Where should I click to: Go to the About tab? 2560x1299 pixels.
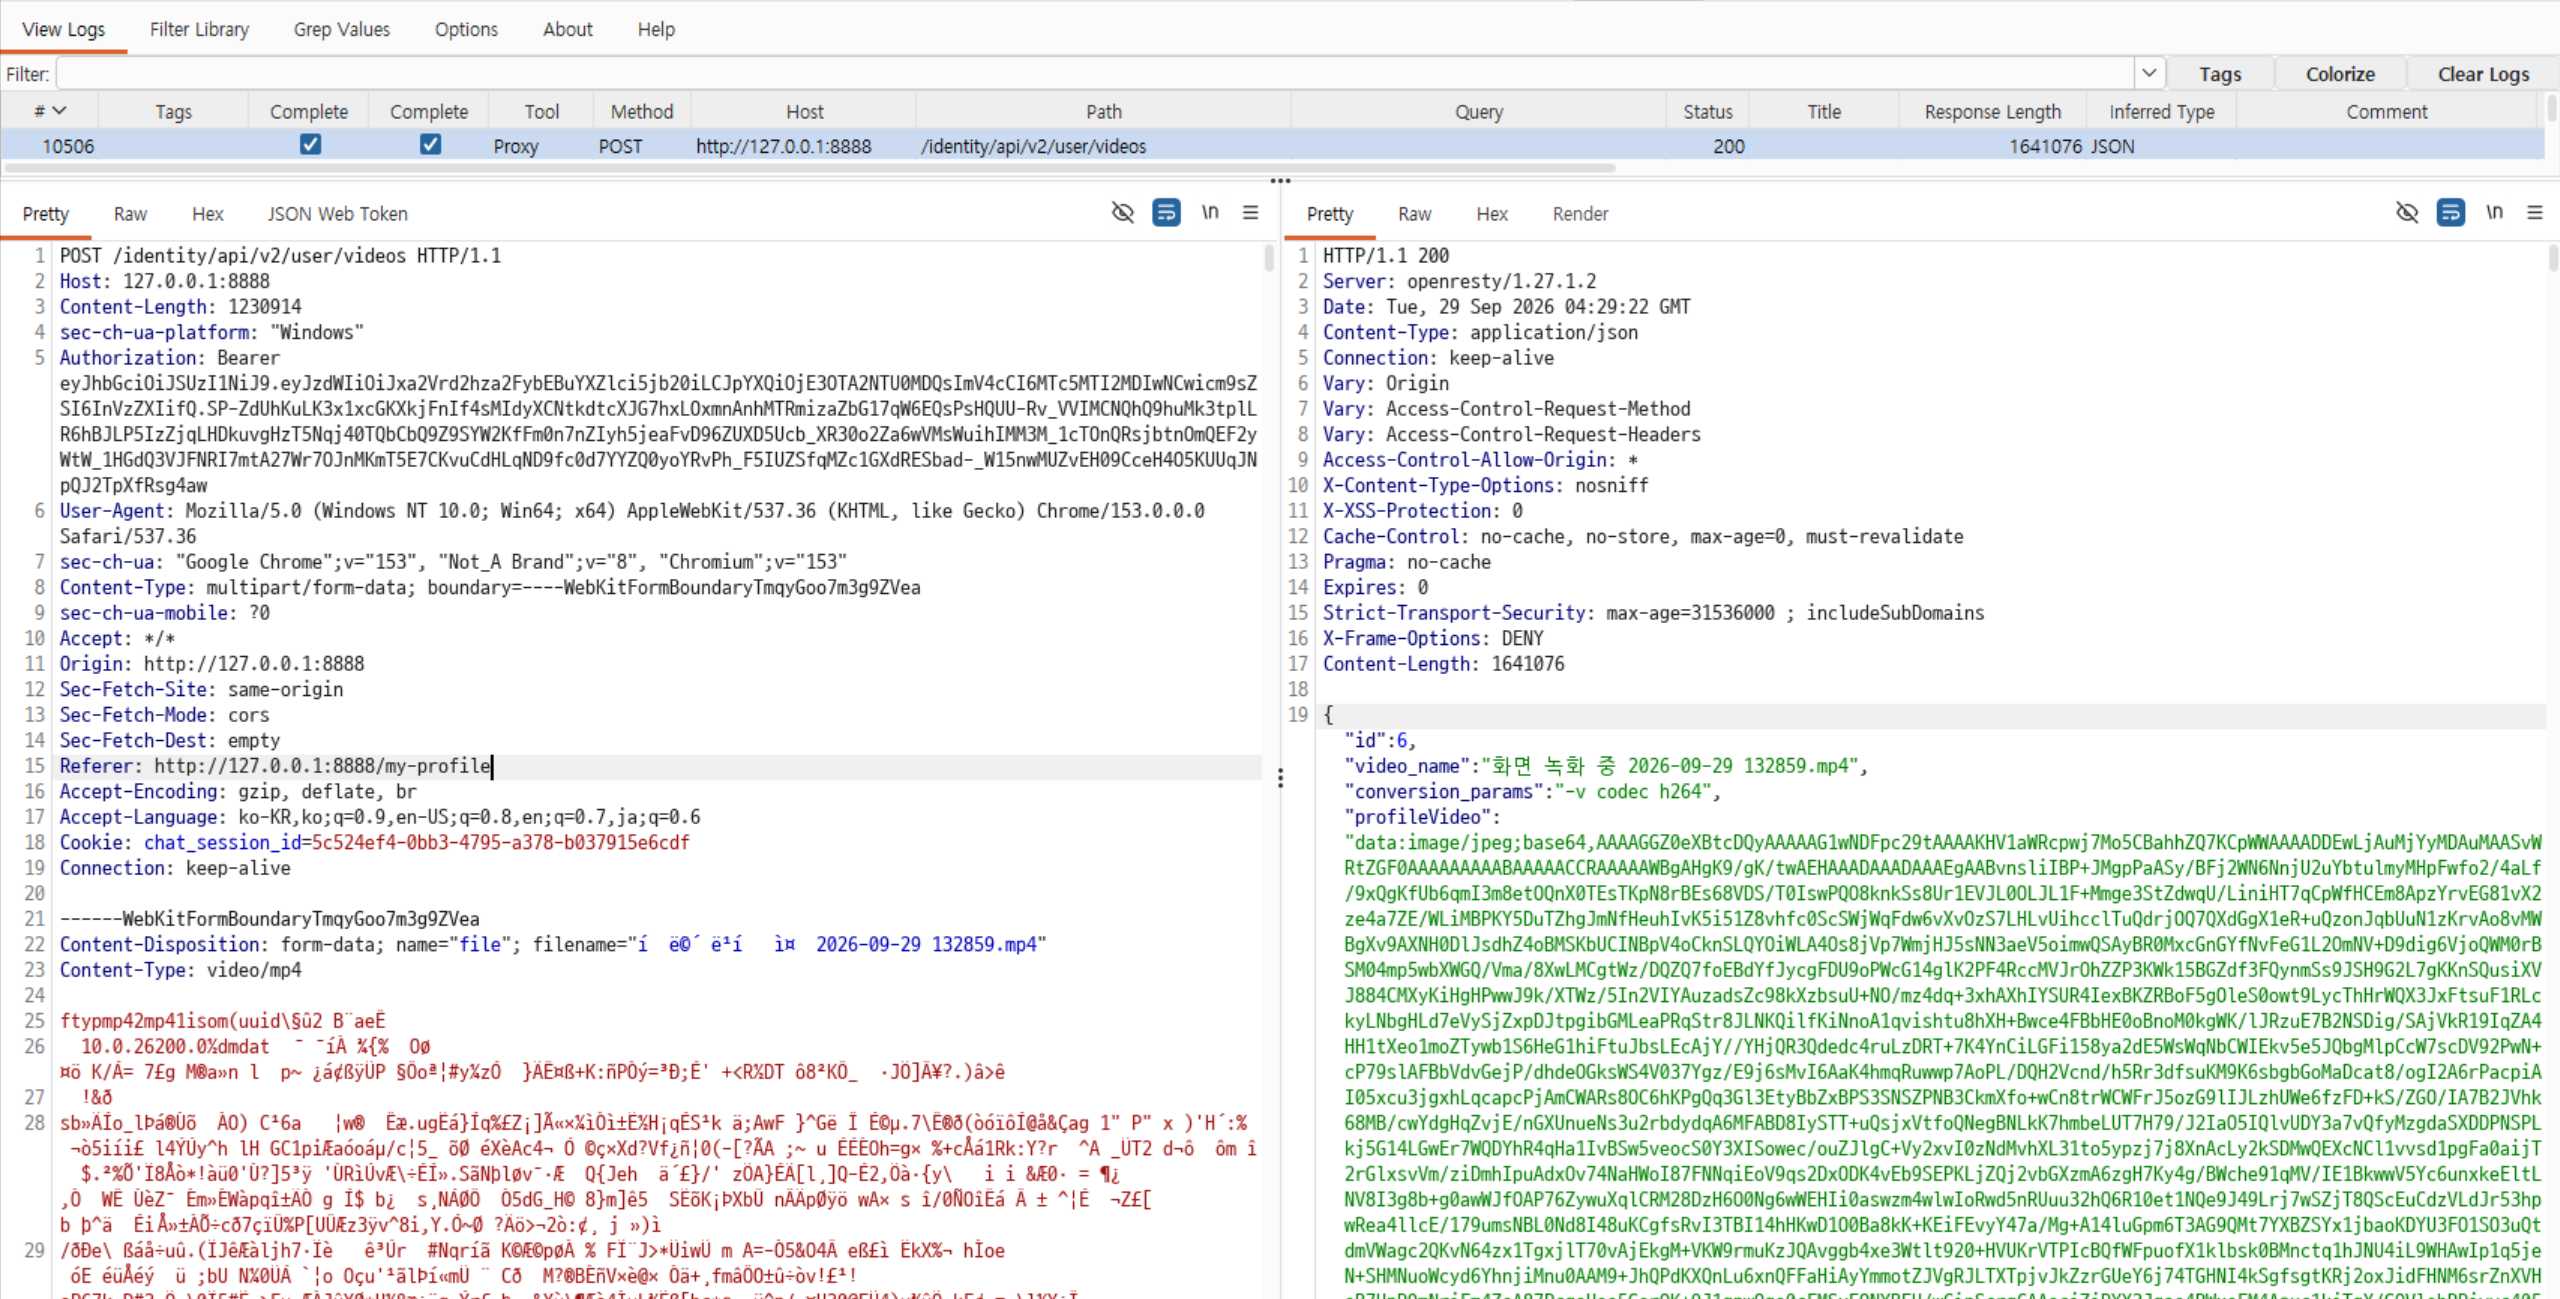567,29
